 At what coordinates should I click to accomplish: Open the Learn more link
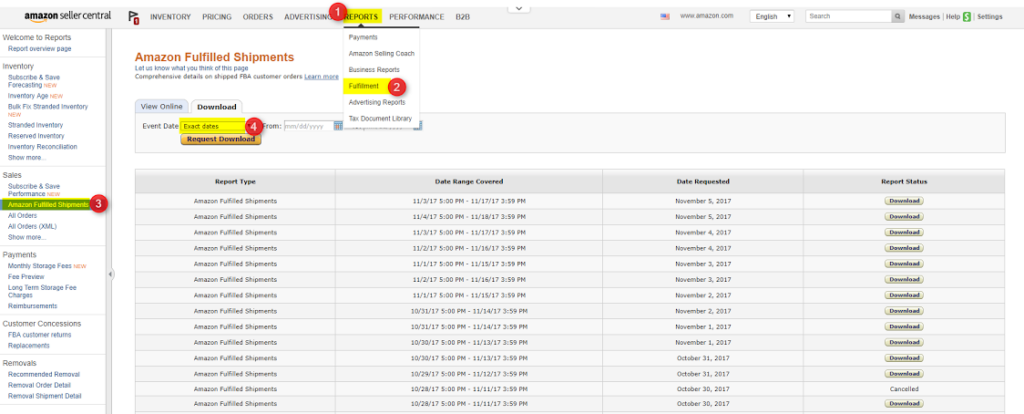pyautogui.click(x=321, y=76)
